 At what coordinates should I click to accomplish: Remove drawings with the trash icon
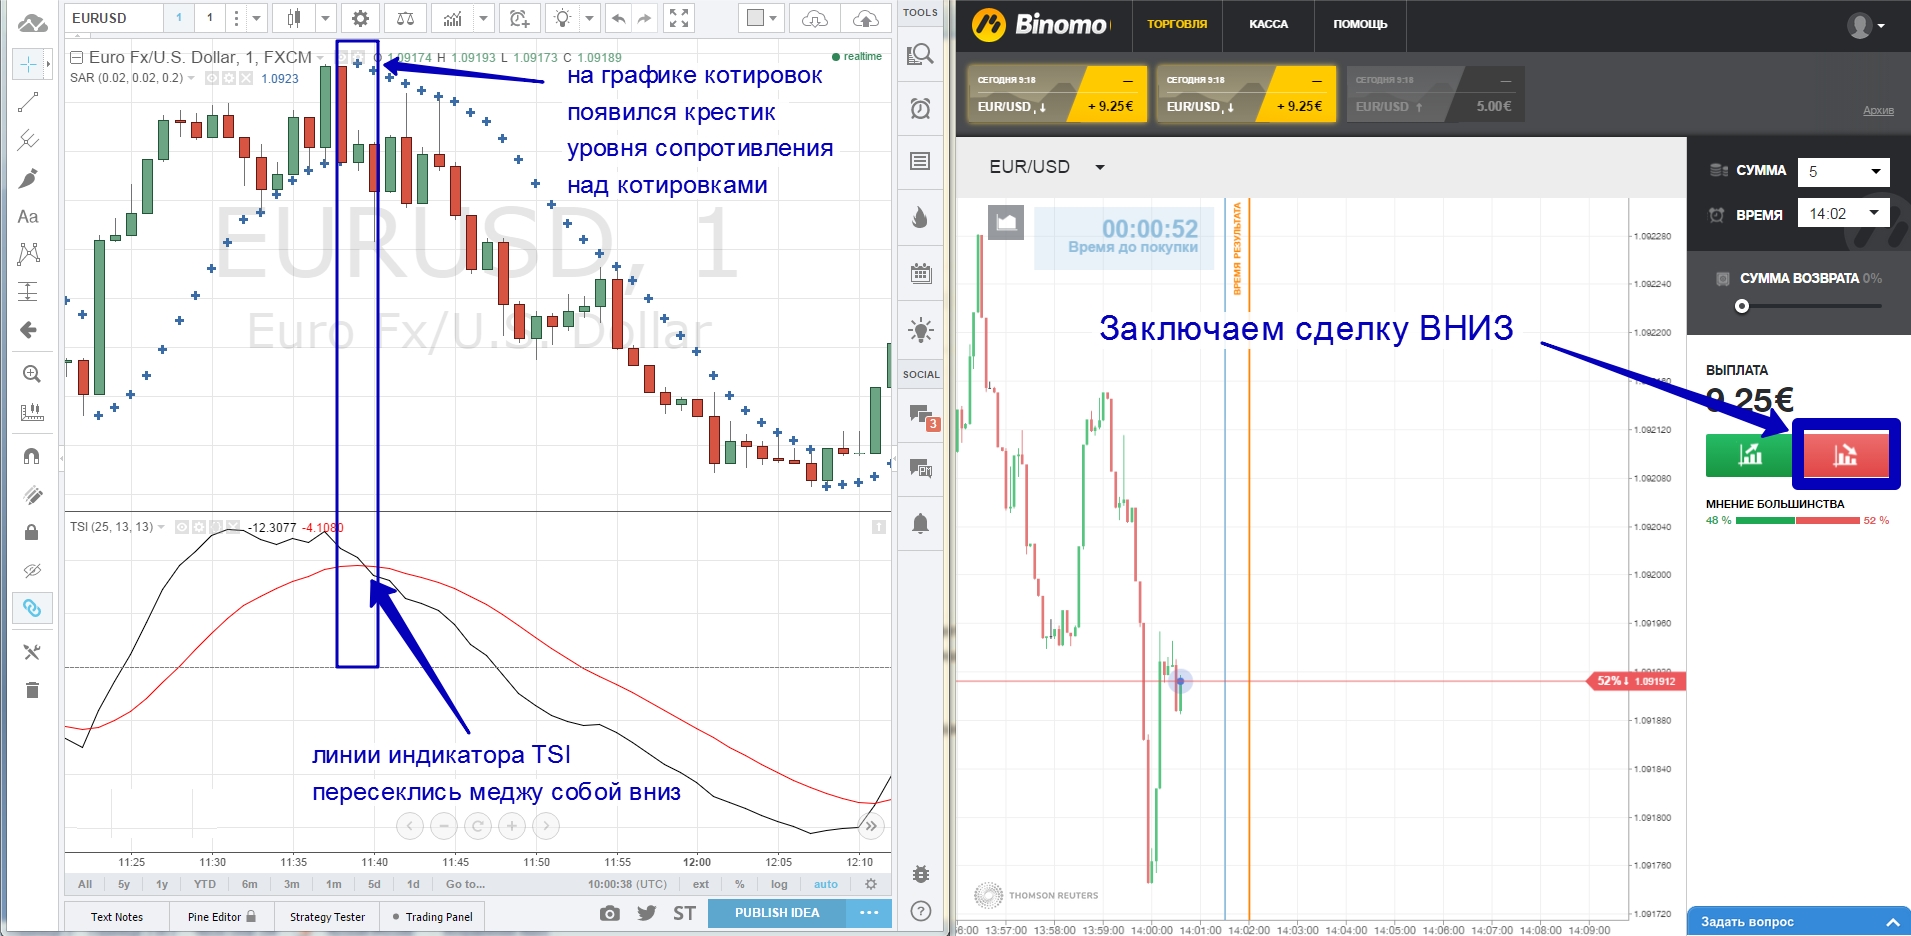pos(31,690)
